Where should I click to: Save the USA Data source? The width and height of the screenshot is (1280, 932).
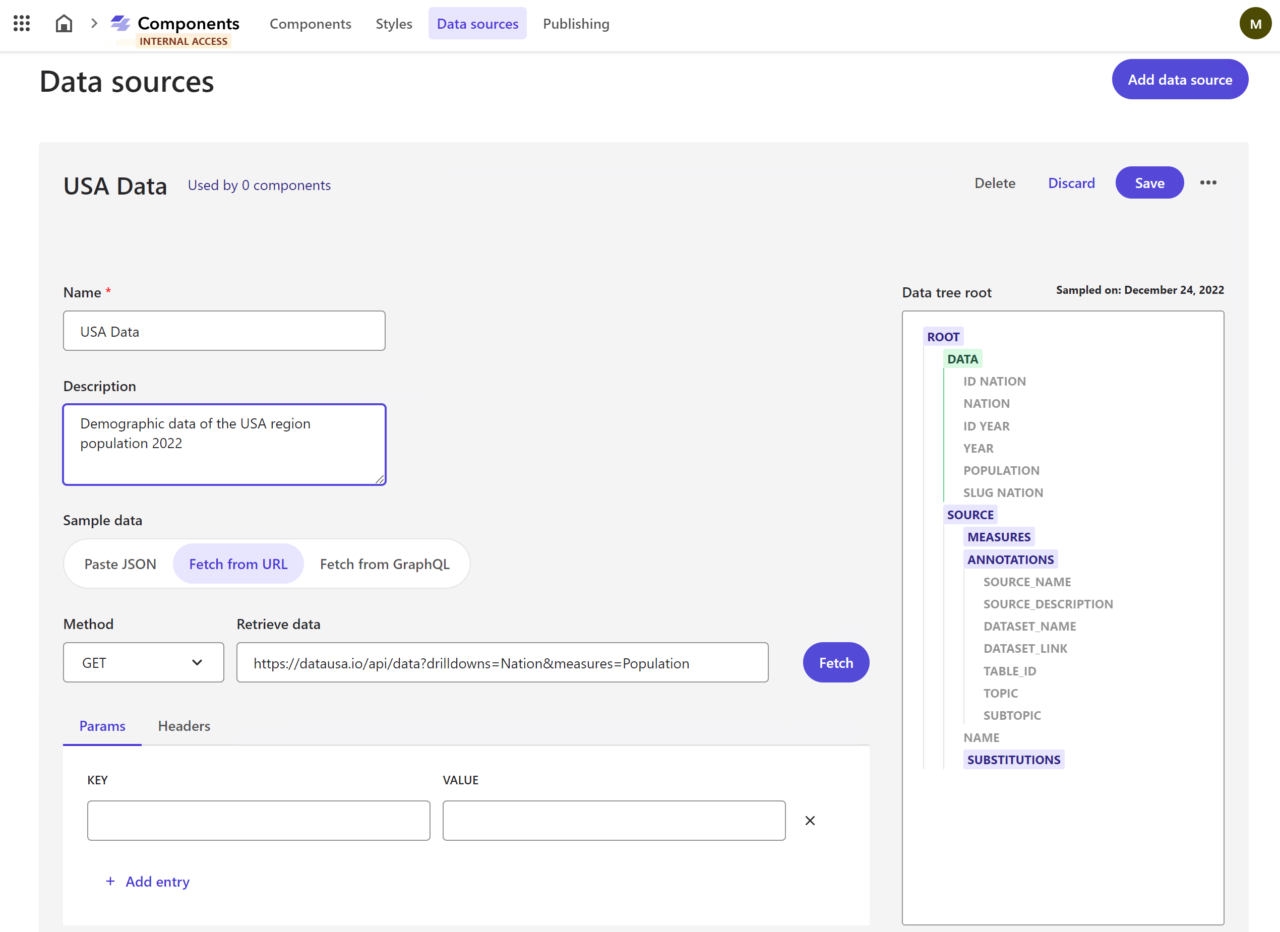(x=1149, y=183)
